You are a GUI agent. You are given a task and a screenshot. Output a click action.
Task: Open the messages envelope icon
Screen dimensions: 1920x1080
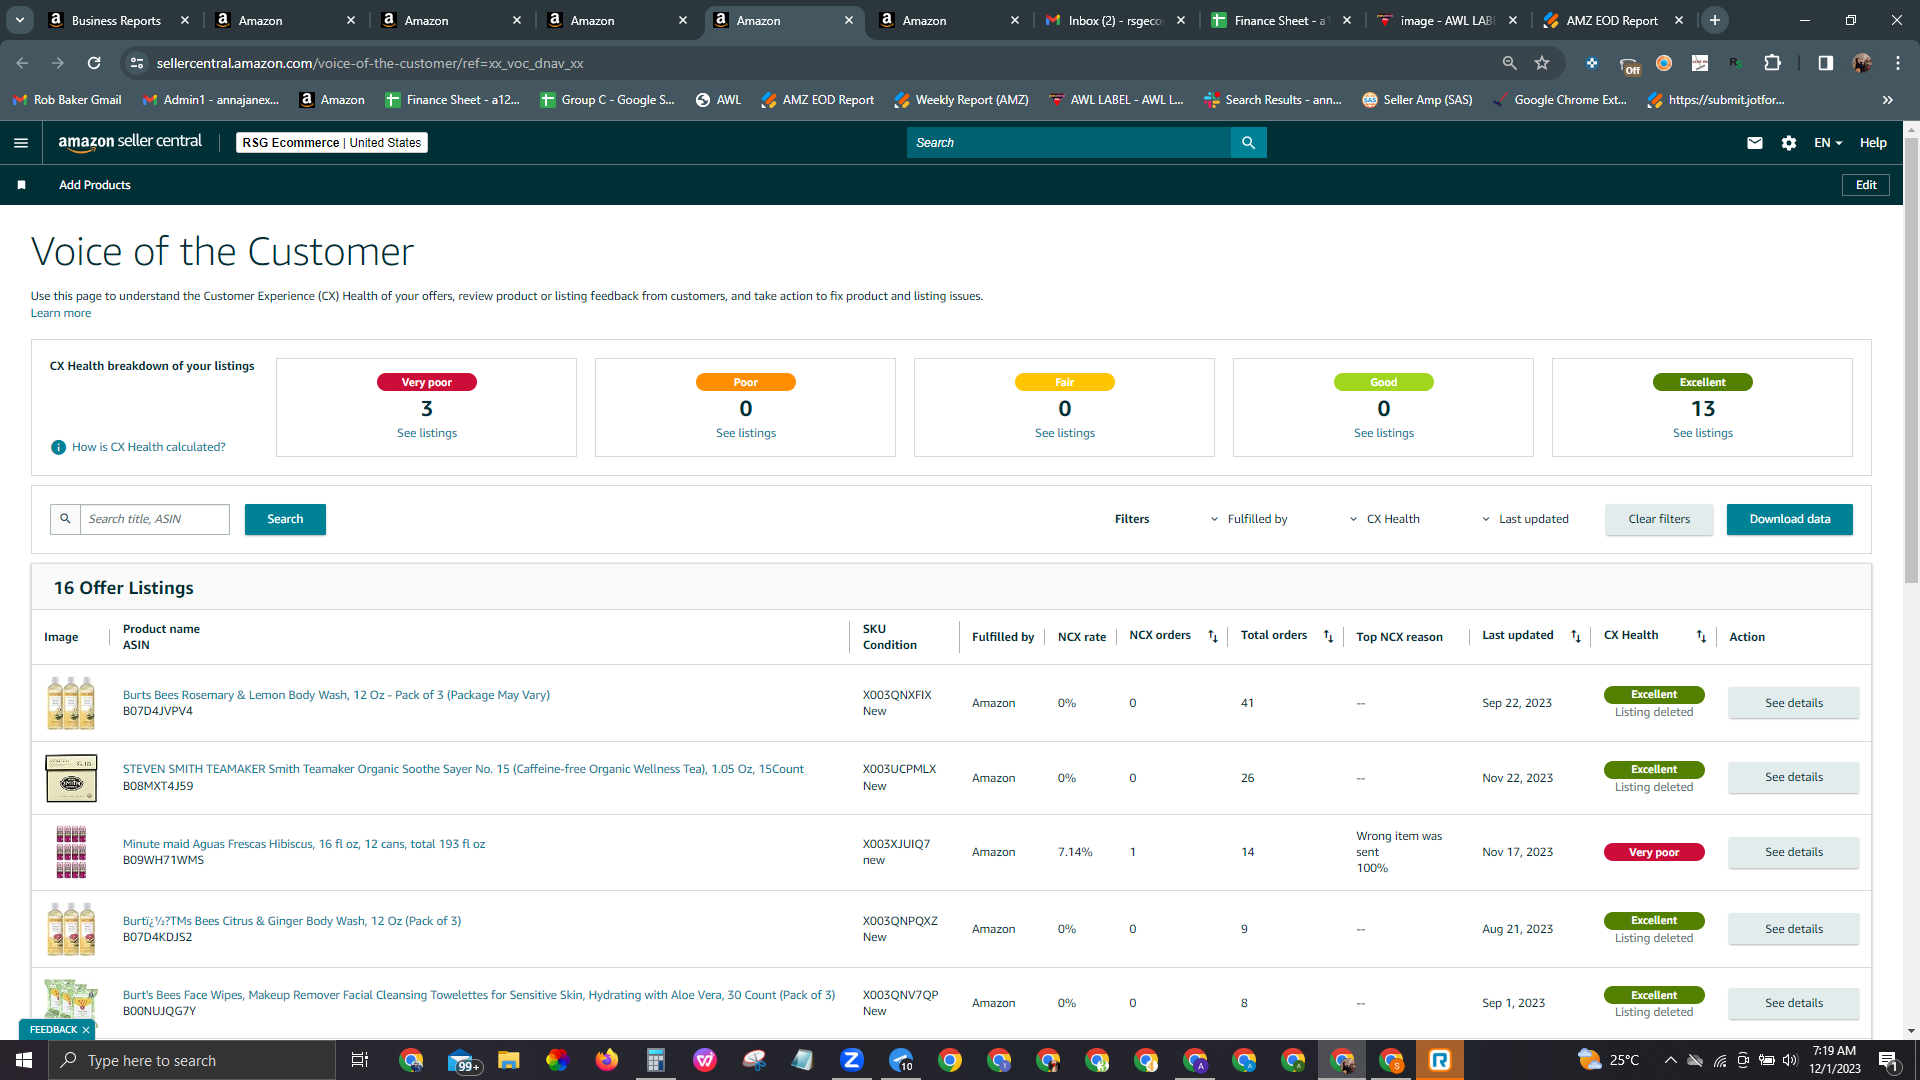coord(1754,143)
